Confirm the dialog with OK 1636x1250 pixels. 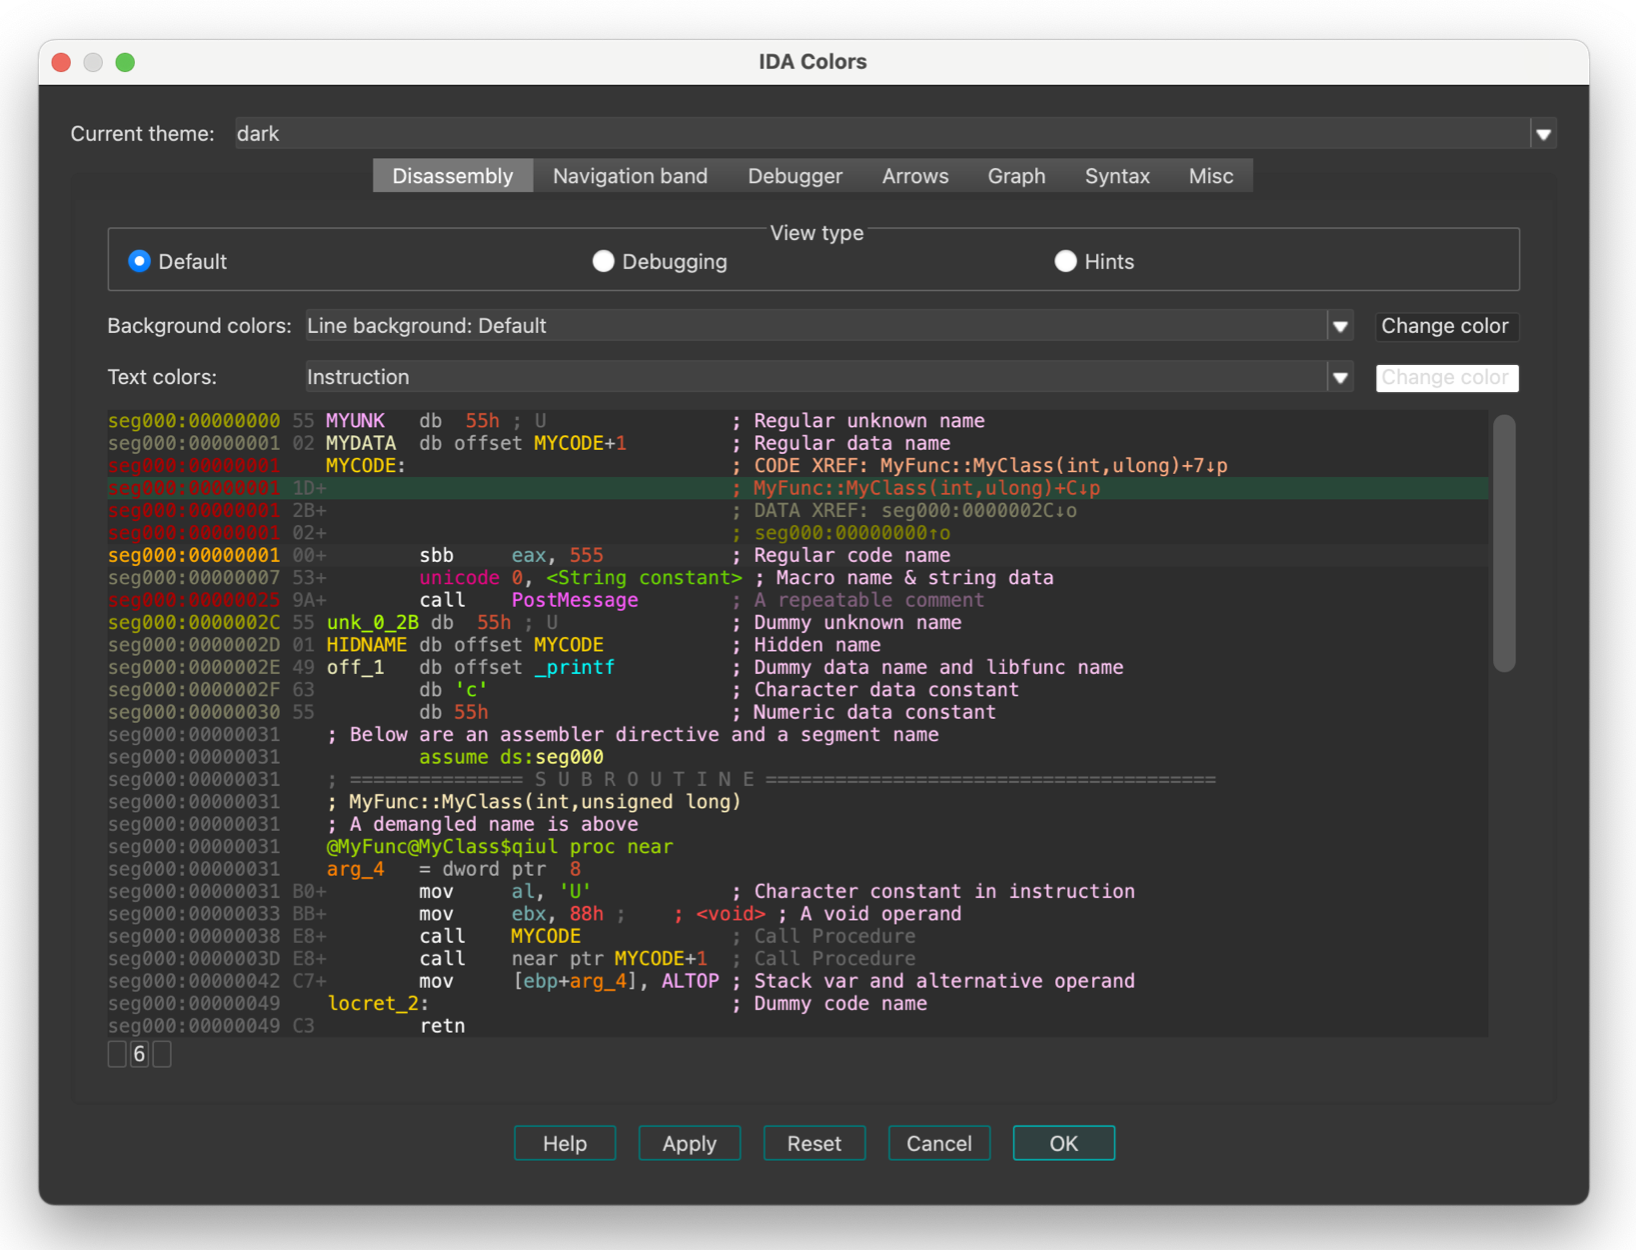coord(1063,1143)
